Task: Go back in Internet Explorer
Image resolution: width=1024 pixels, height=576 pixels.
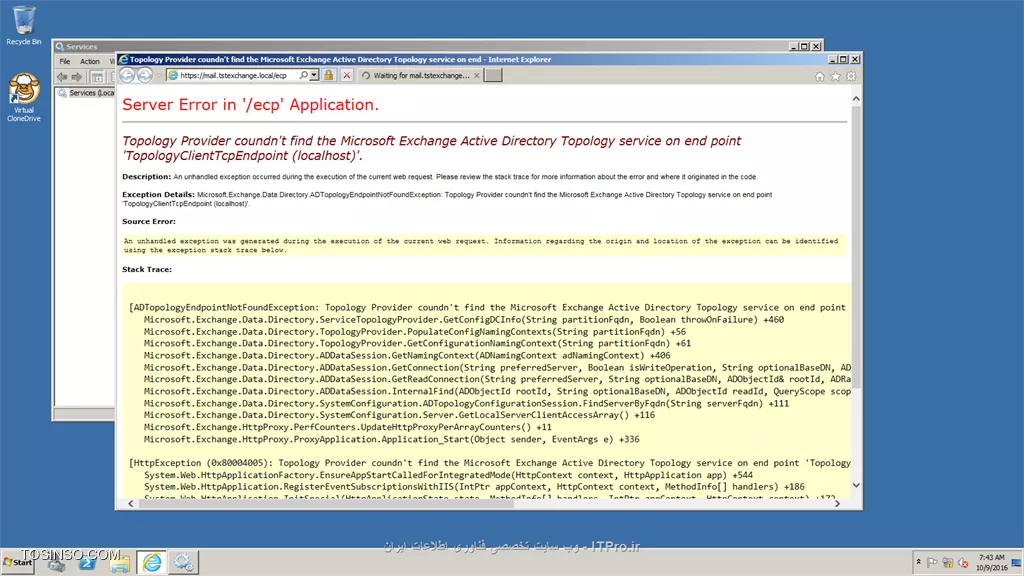Action: 127,76
